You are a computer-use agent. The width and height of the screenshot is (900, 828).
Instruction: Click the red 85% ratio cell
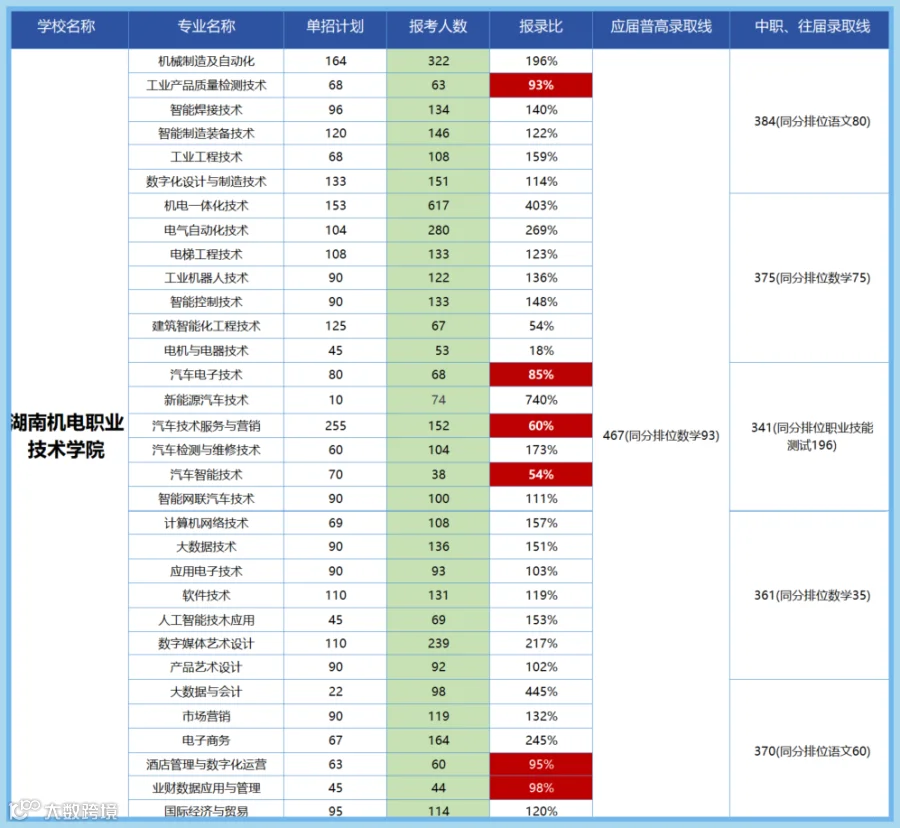click(x=541, y=375)
